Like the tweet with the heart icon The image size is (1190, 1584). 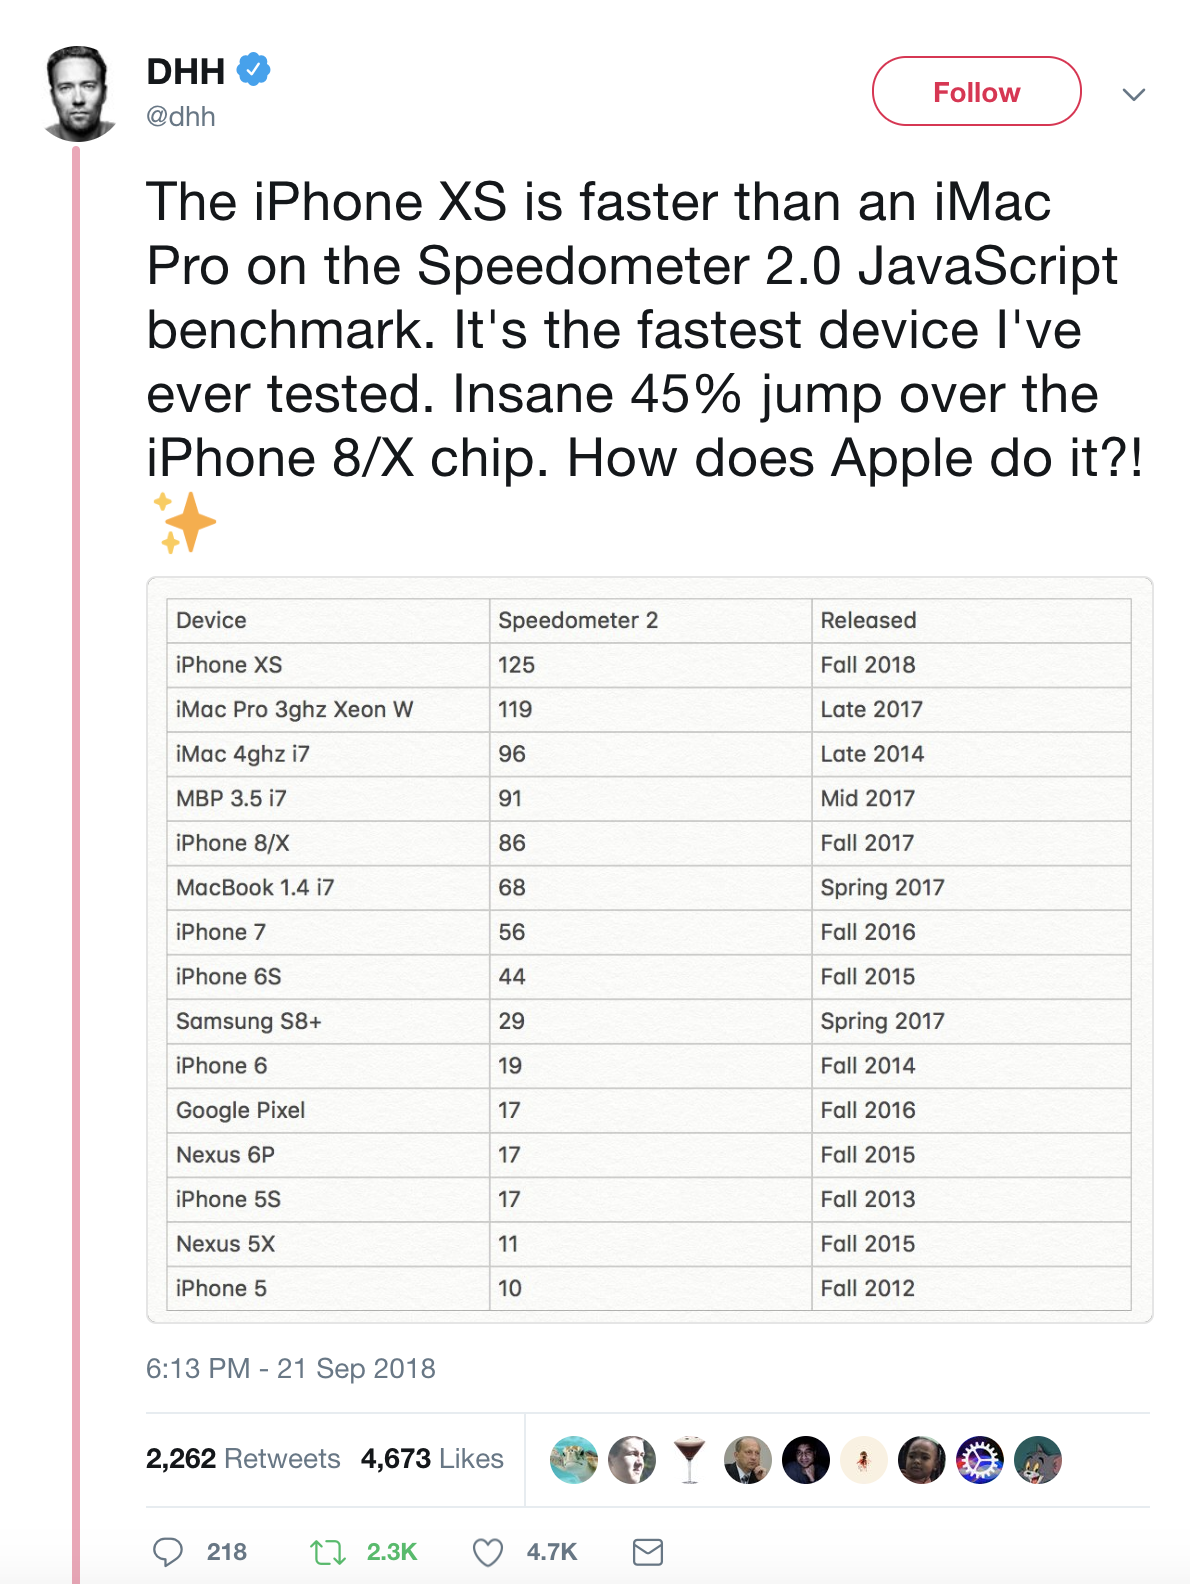tap(487, 1551)
